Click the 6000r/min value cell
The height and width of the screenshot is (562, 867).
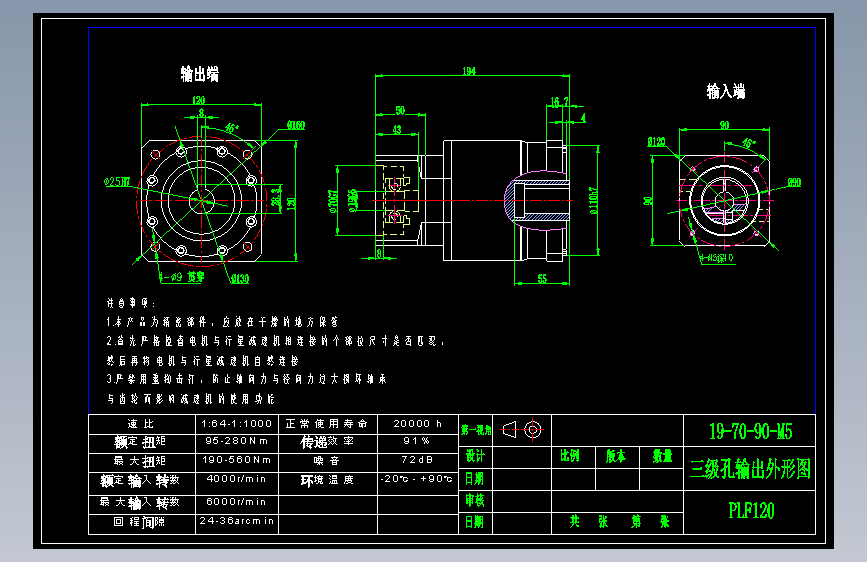(237, 502)
